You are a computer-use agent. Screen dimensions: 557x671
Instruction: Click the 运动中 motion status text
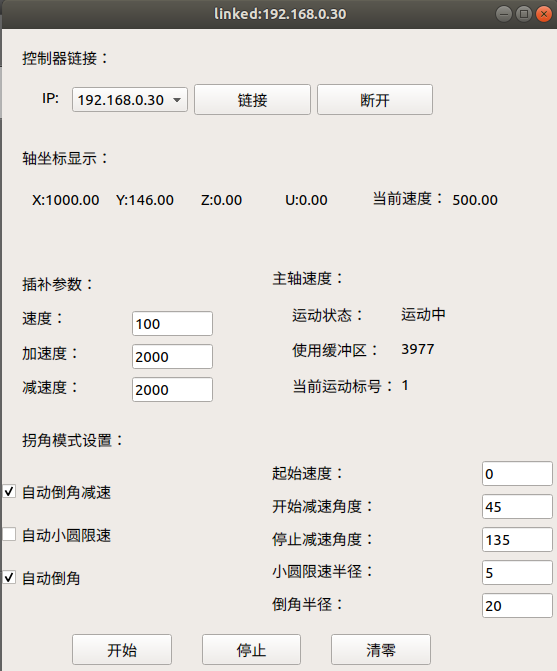point(424,315)
